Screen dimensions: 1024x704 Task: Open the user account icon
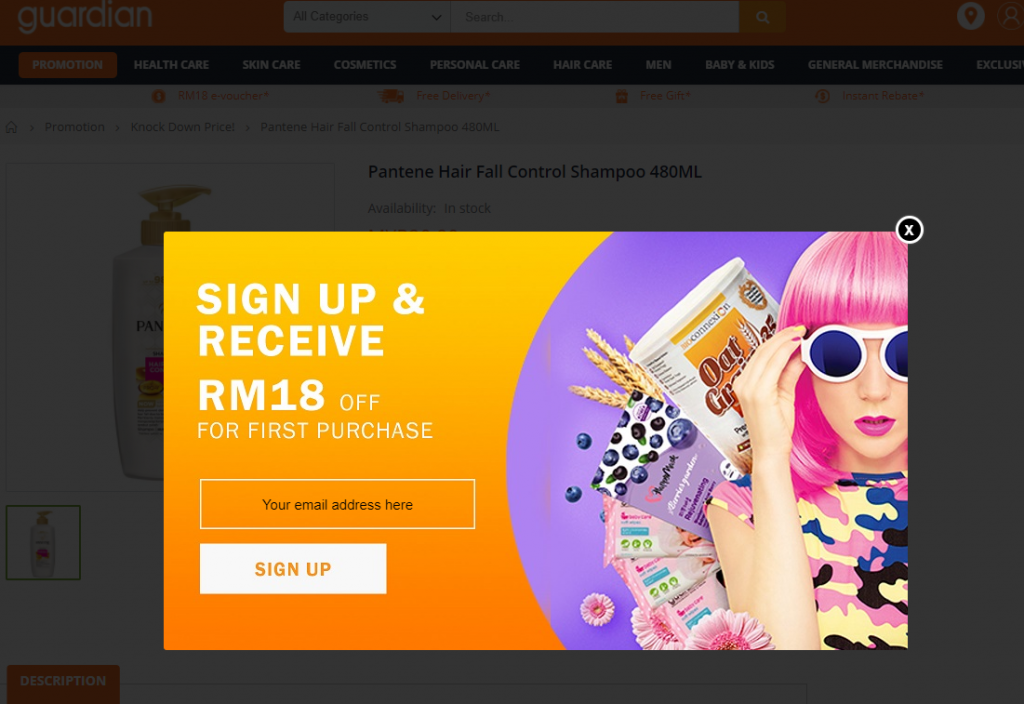click(1011, 16)
